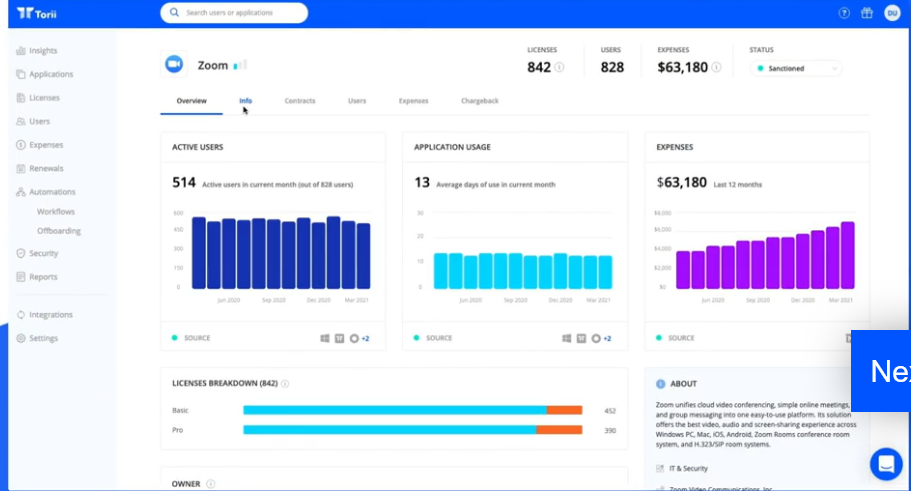Image resolution: width=911 pixels, height=491 pixels.
Task: Click the '390' Pro license count
Action: point(609,431)
